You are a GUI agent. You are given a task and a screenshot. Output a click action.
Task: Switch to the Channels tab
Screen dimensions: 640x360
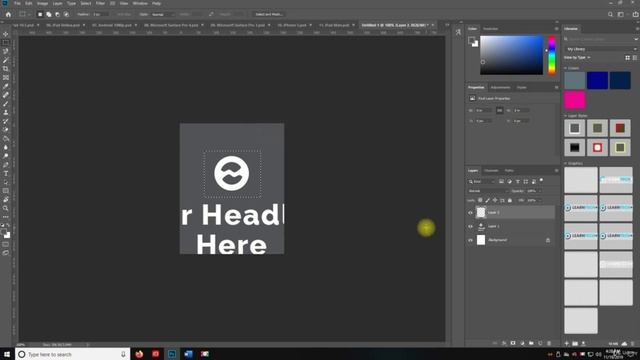click(491, 171)
